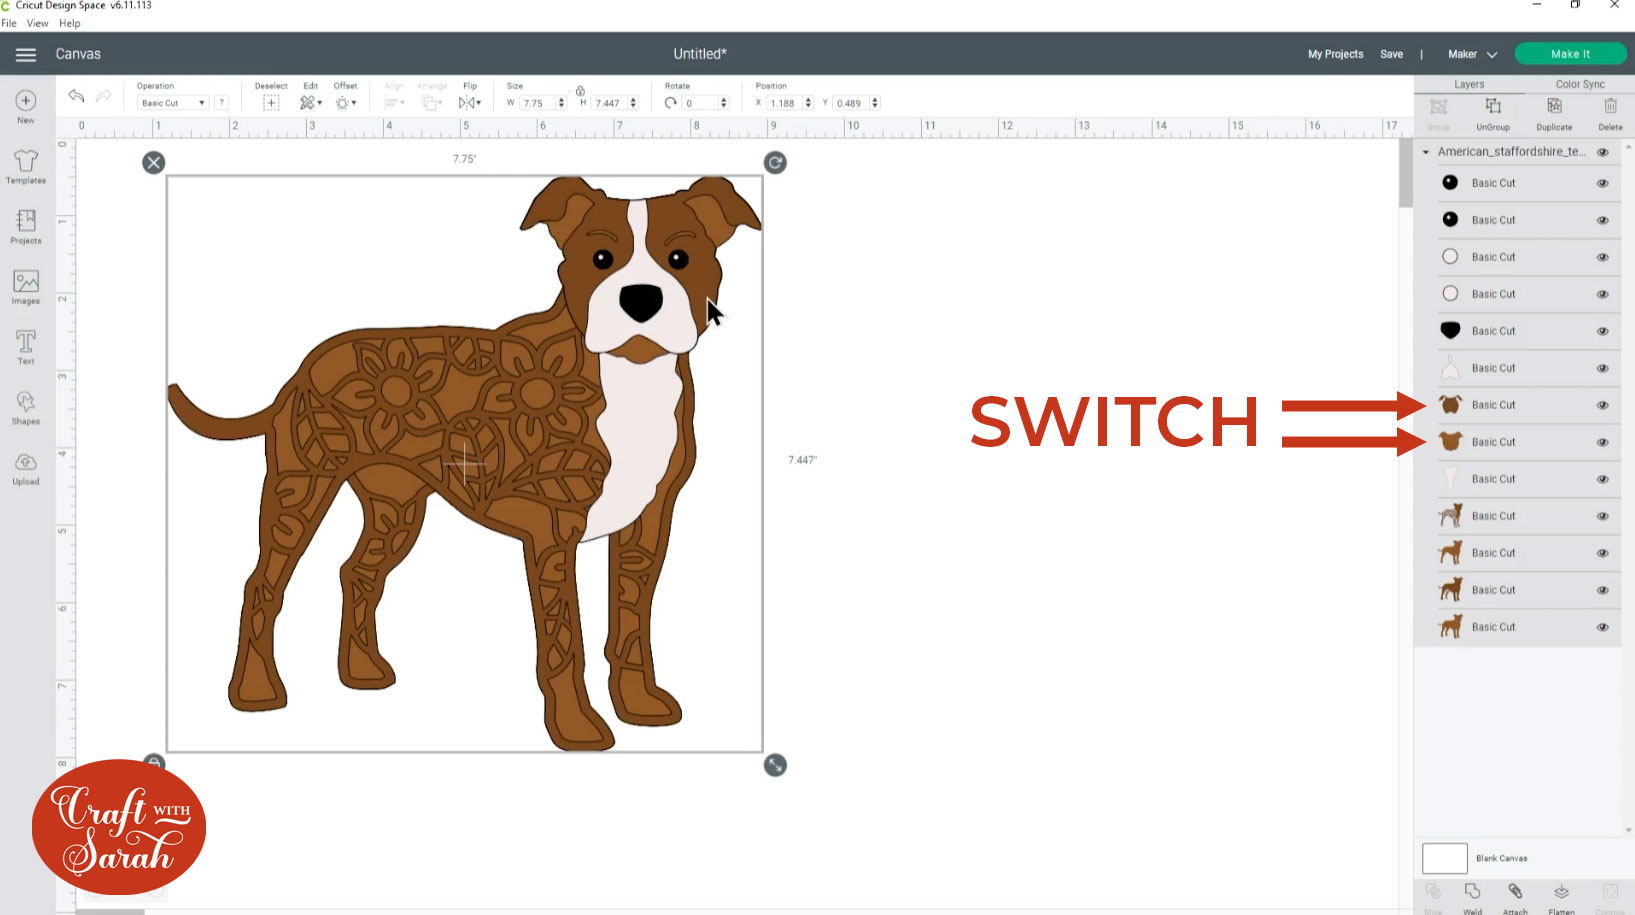Viewport: 1635px width, 915px height.
Task: Click the Blank Canvas color swatch
Action: (x=1444, y=858)
